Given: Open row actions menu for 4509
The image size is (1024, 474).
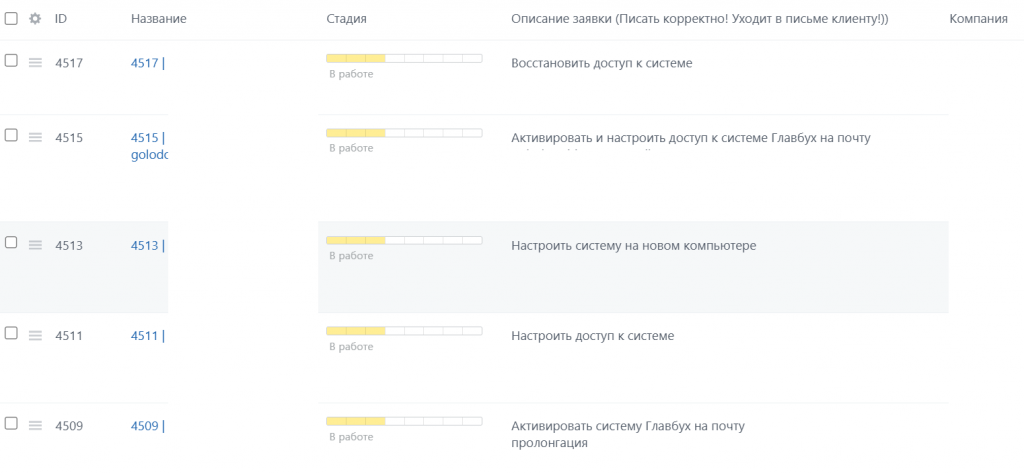Looking at the screenshot, I should pos(35,426).
